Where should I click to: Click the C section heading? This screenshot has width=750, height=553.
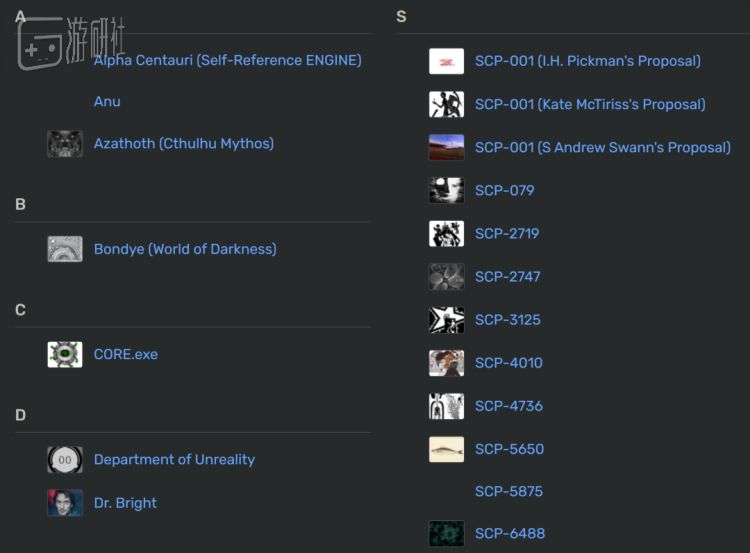pyautogui.click(x=20, y=310)
